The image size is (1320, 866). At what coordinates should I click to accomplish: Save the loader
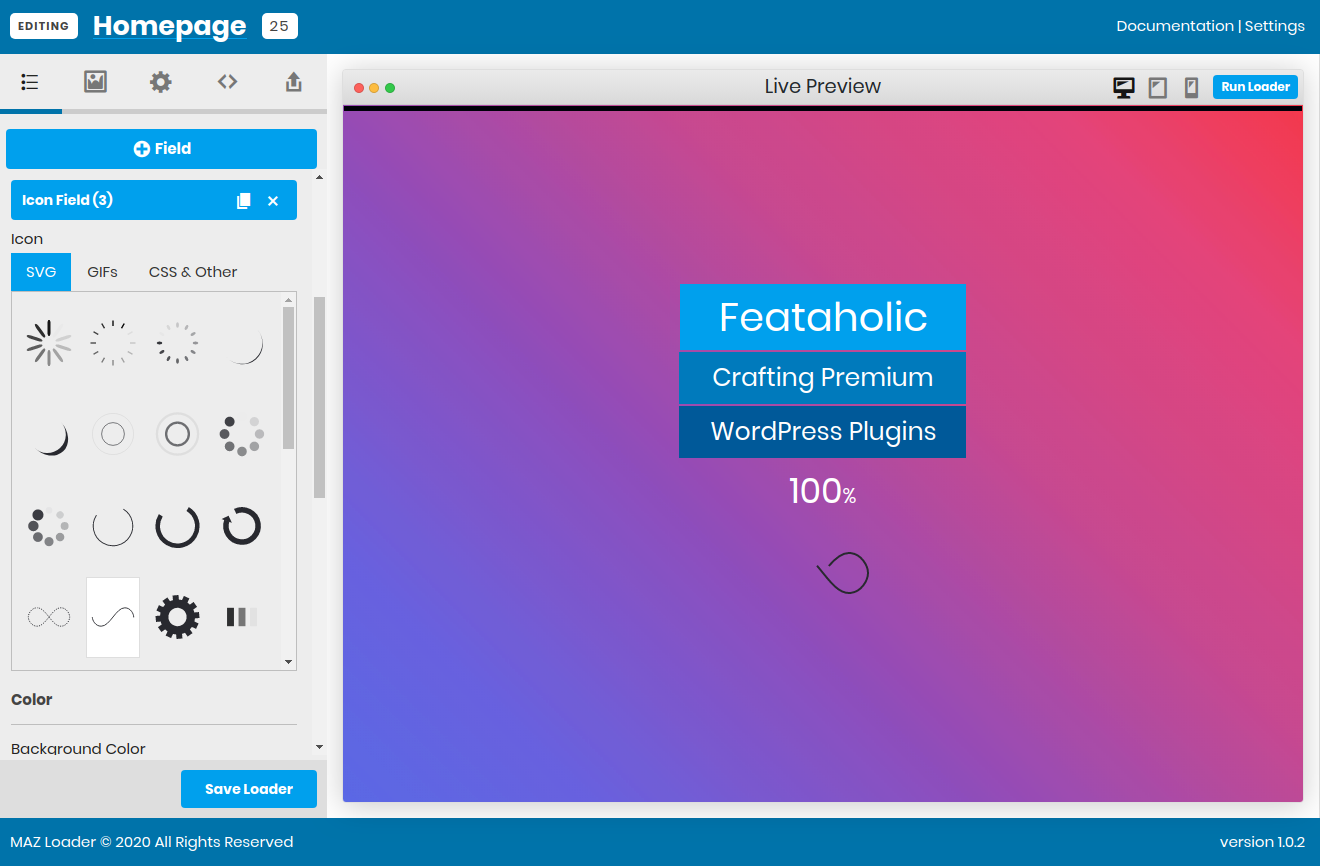click(x=249, y=789)
